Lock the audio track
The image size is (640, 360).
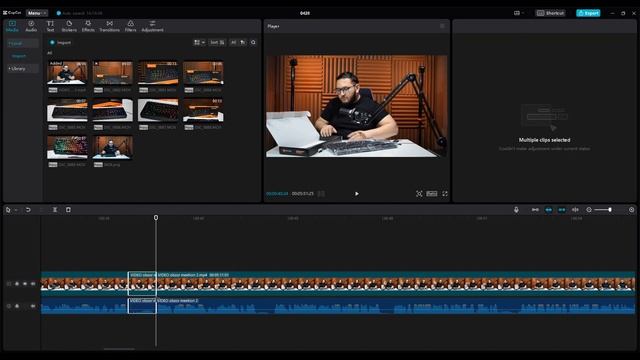coord(17,306)
